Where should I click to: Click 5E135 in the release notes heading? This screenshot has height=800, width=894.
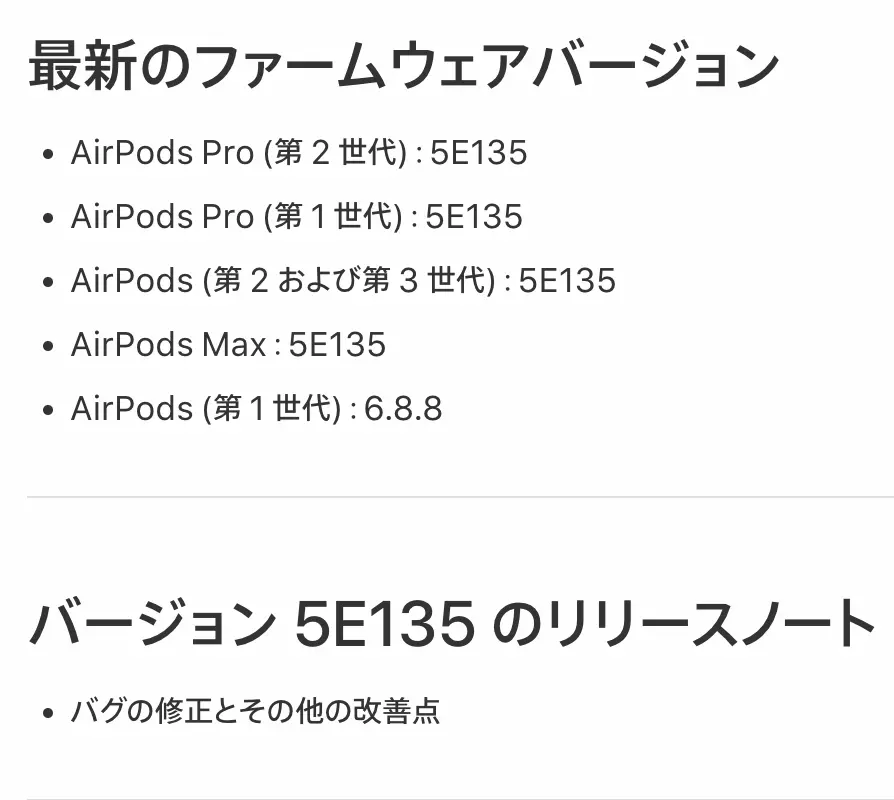[x=385, y=624]
